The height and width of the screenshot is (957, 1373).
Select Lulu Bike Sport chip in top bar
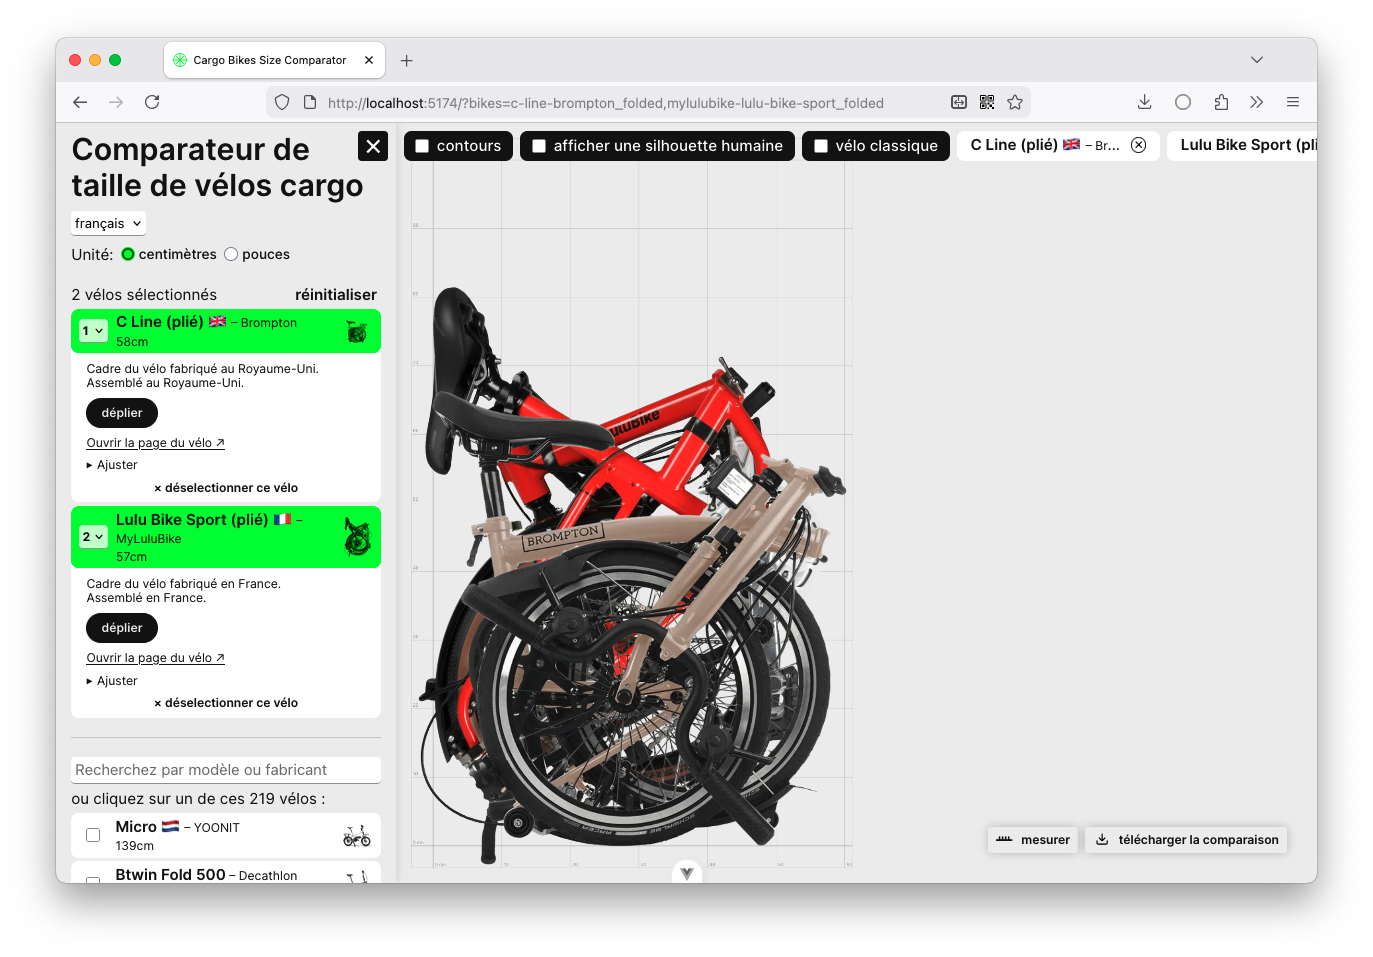(x=1243, y=146)
